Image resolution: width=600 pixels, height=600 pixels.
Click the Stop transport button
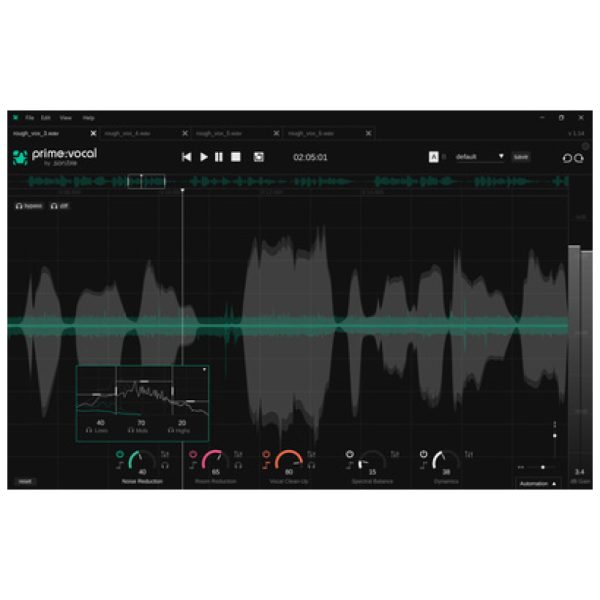pyautogui.click(x=236, y=157)
